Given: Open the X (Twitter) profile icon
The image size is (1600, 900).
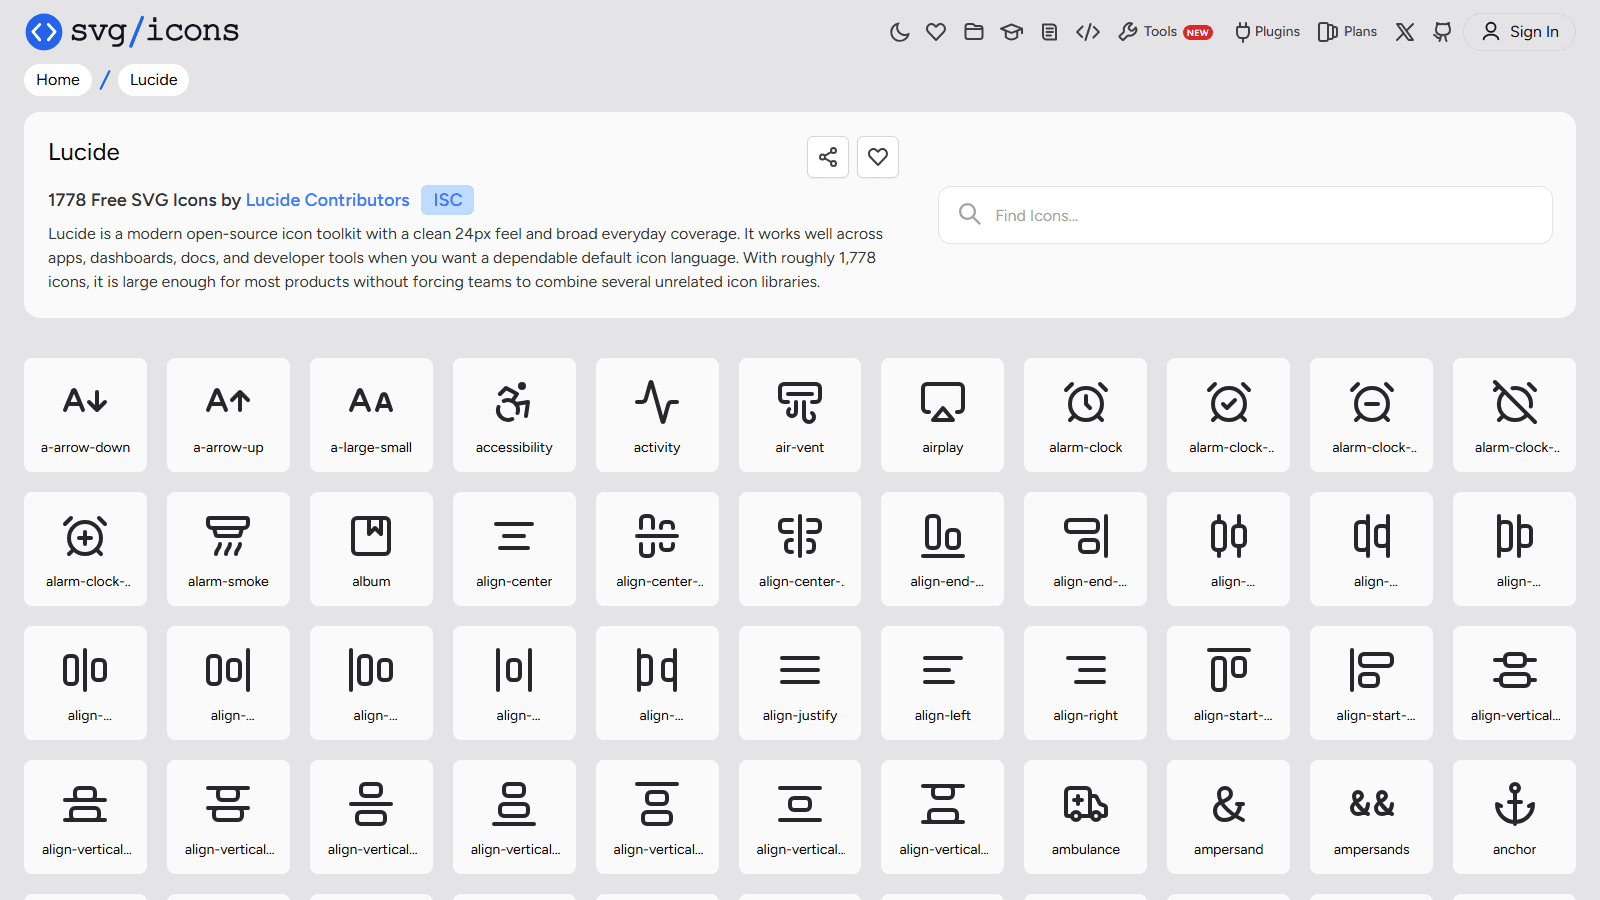Looking at the screenshot, I should click(x=1405, y=32).
